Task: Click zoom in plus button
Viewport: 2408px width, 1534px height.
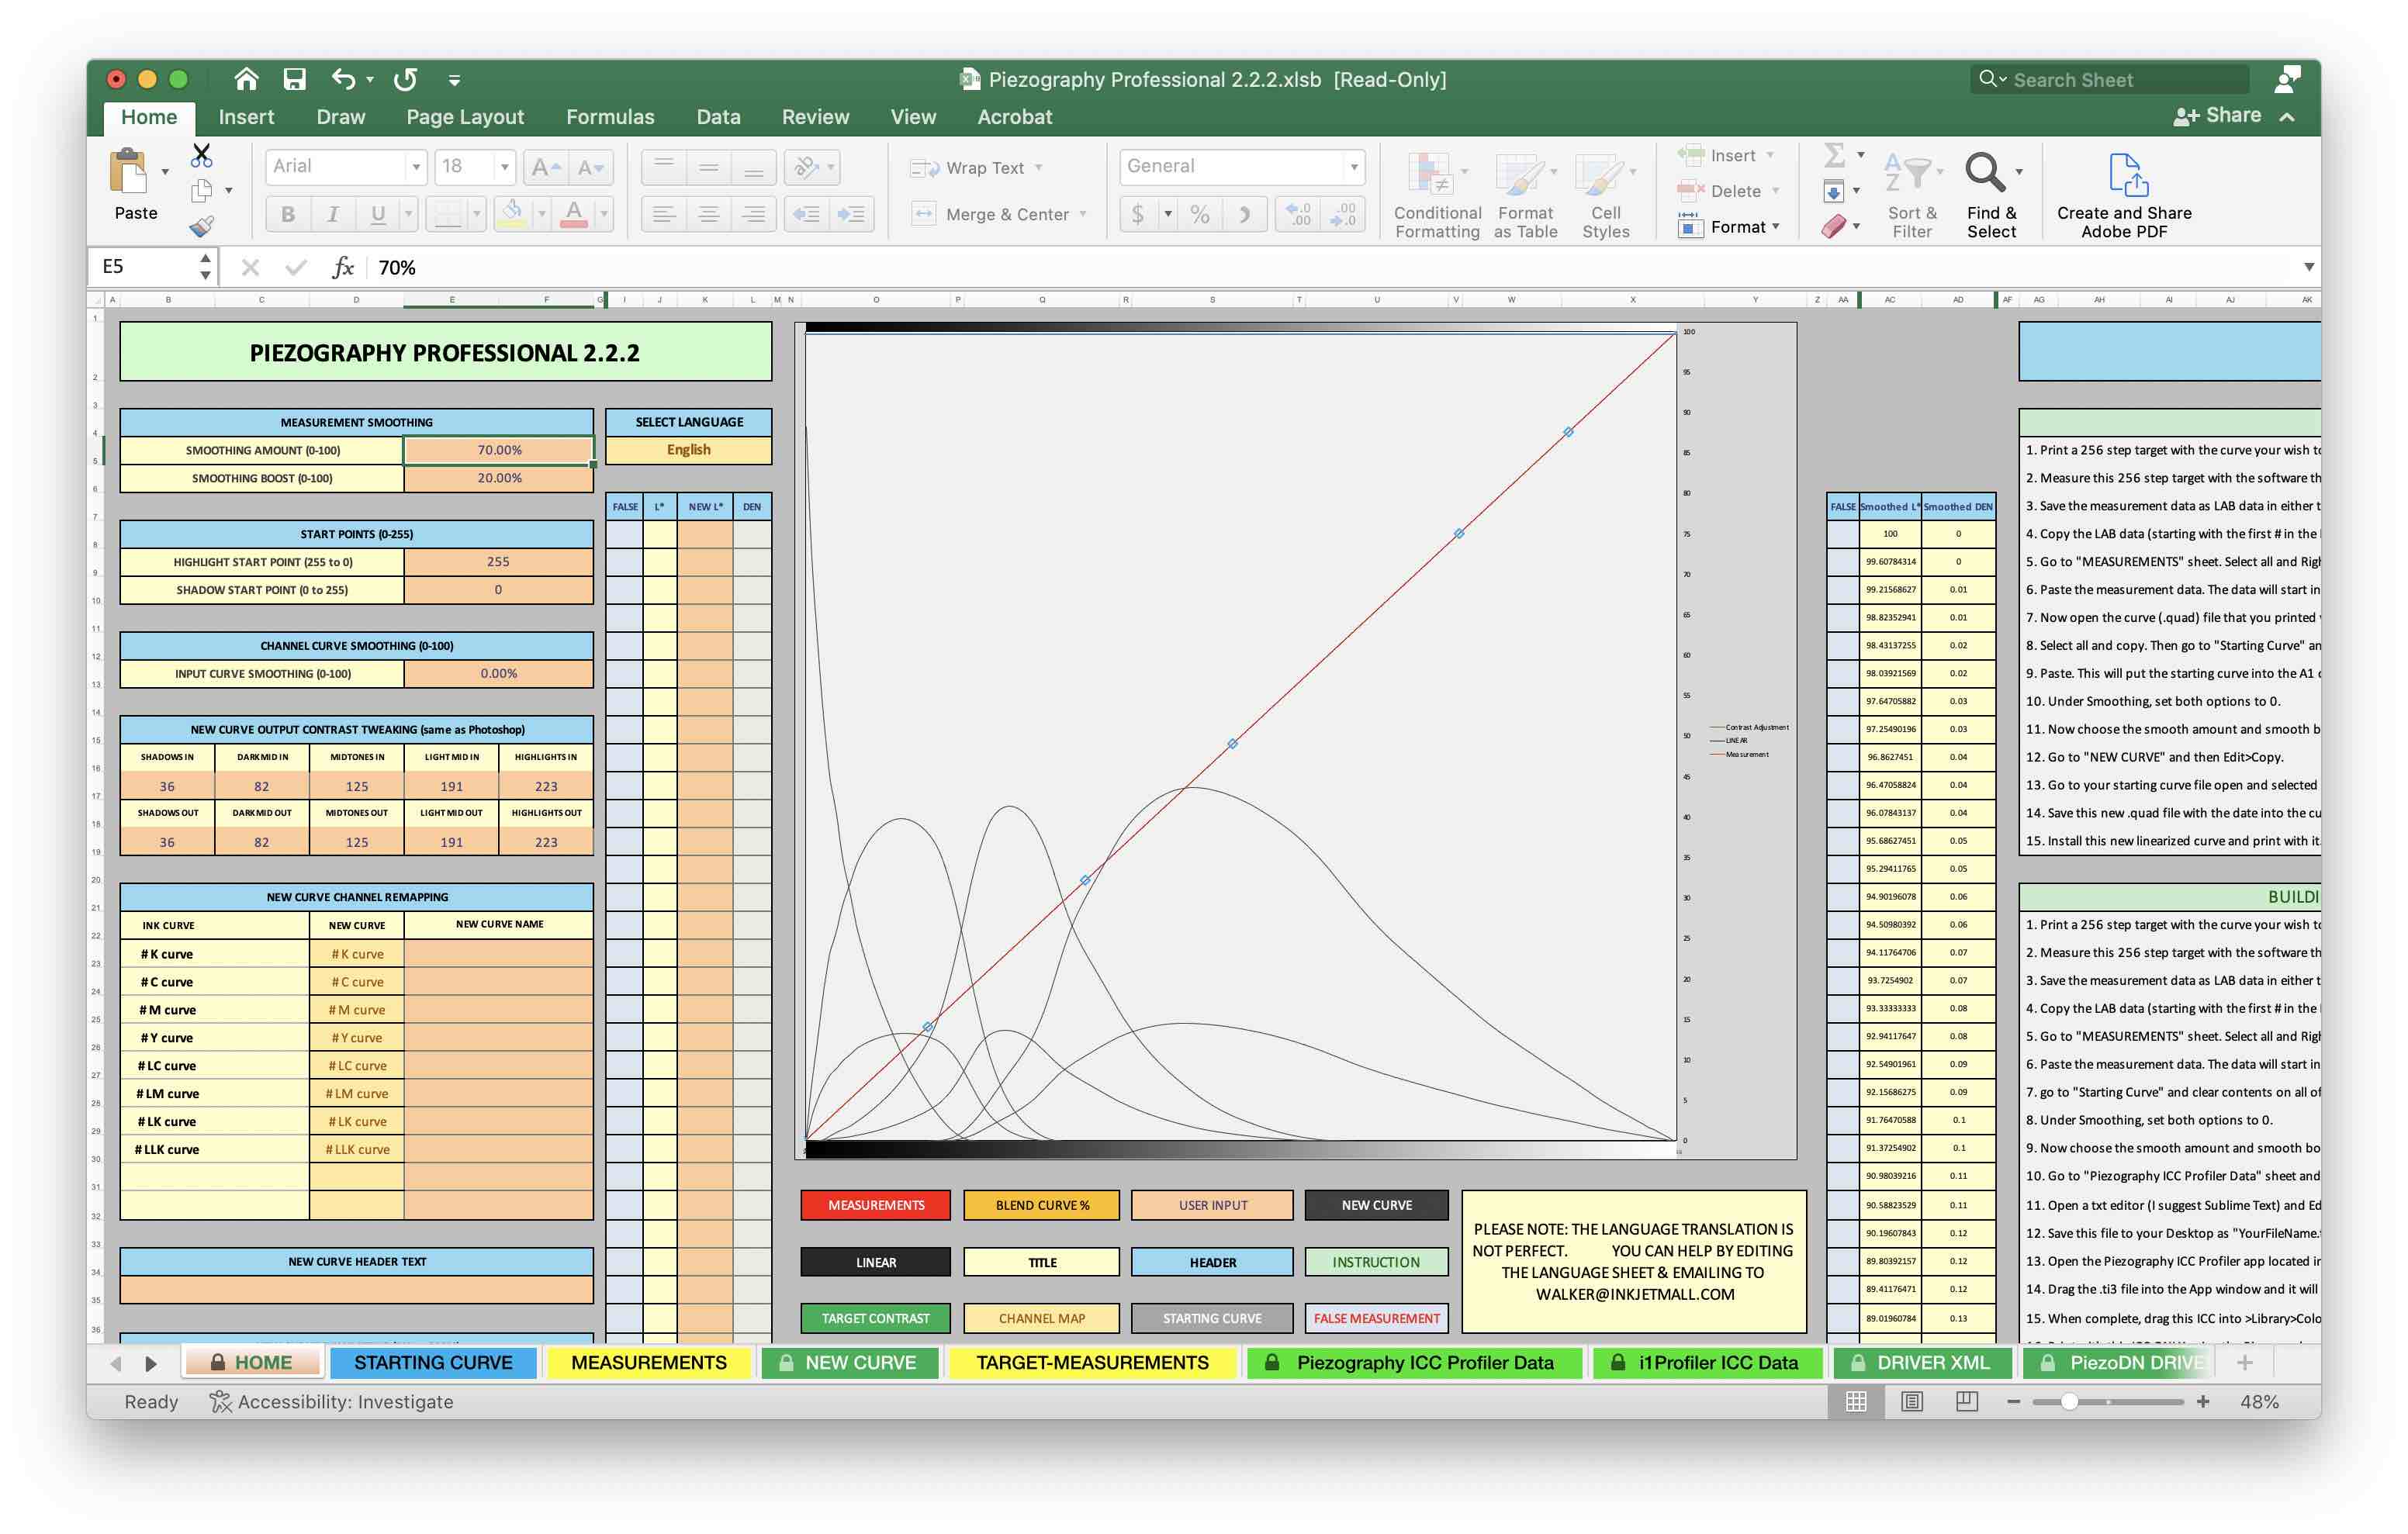Action: click(x=2202, y=1401)
